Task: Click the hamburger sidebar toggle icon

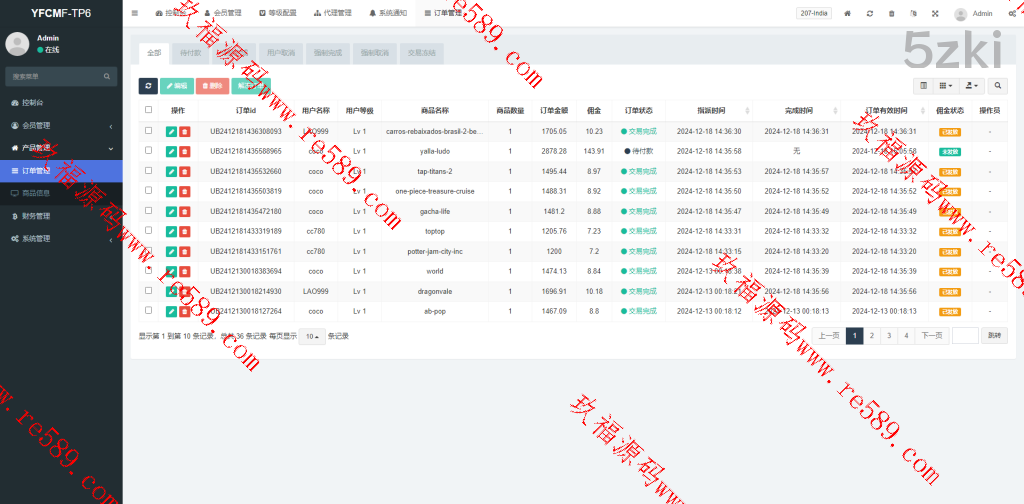Action: click(x=135, y=13)
